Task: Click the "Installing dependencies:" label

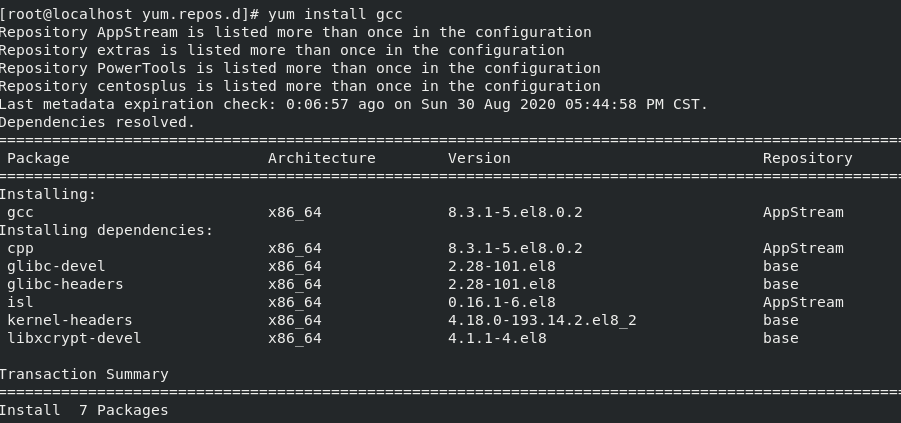Action: [x=106, y=230]
